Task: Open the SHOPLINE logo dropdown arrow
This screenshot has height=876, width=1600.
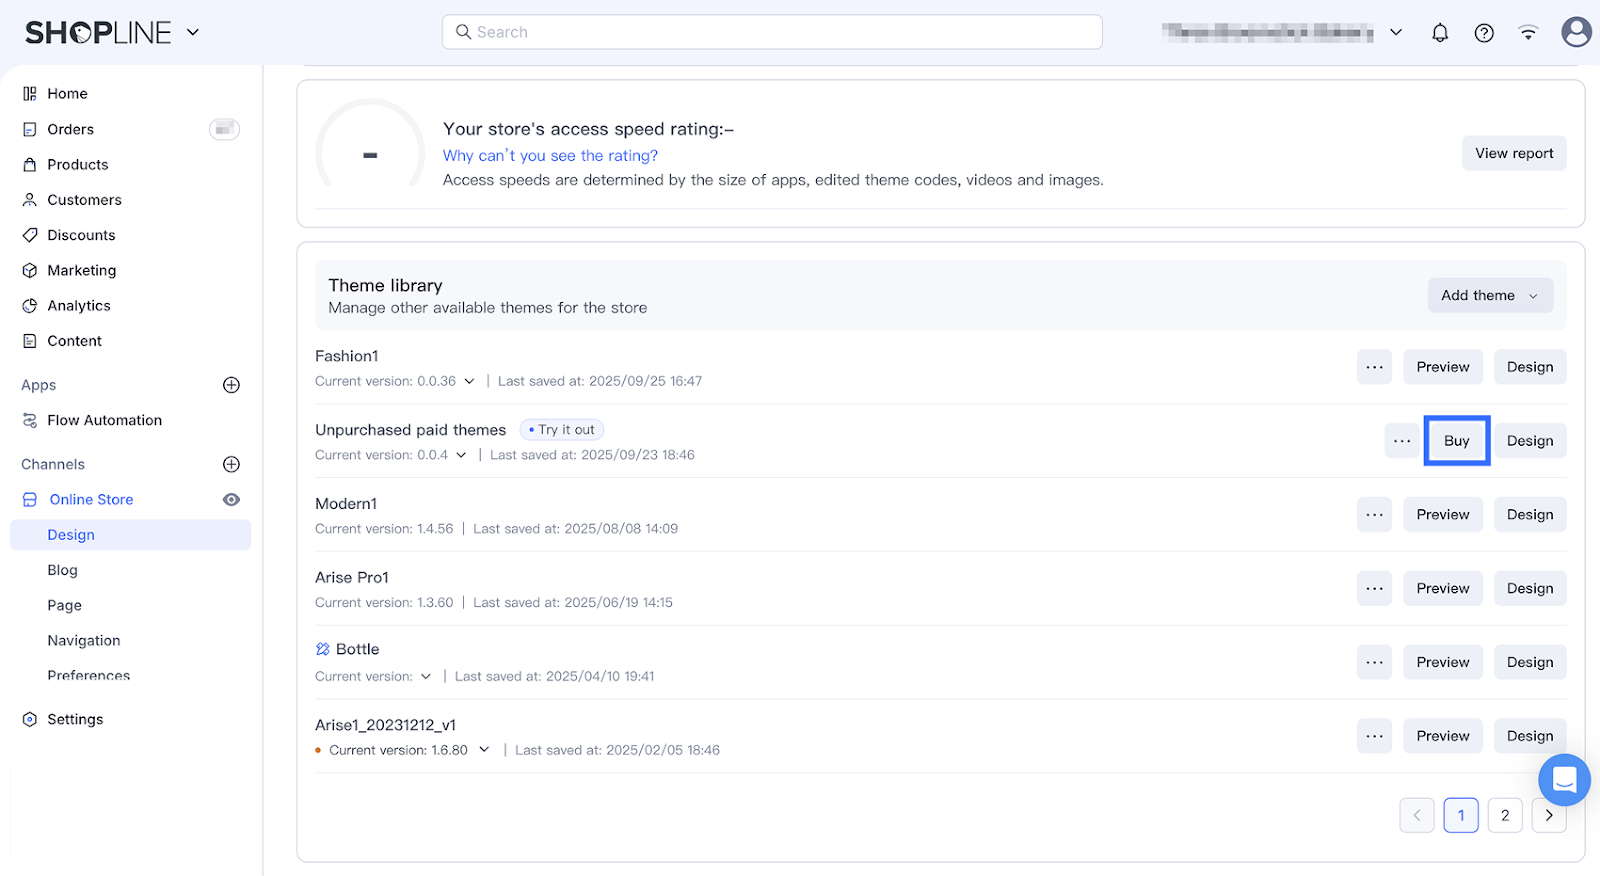Action: [193, 32]
